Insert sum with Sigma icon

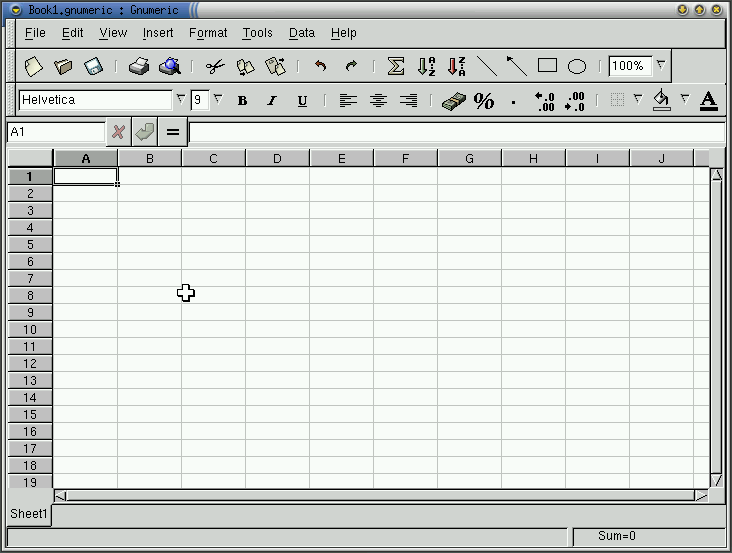395,66
